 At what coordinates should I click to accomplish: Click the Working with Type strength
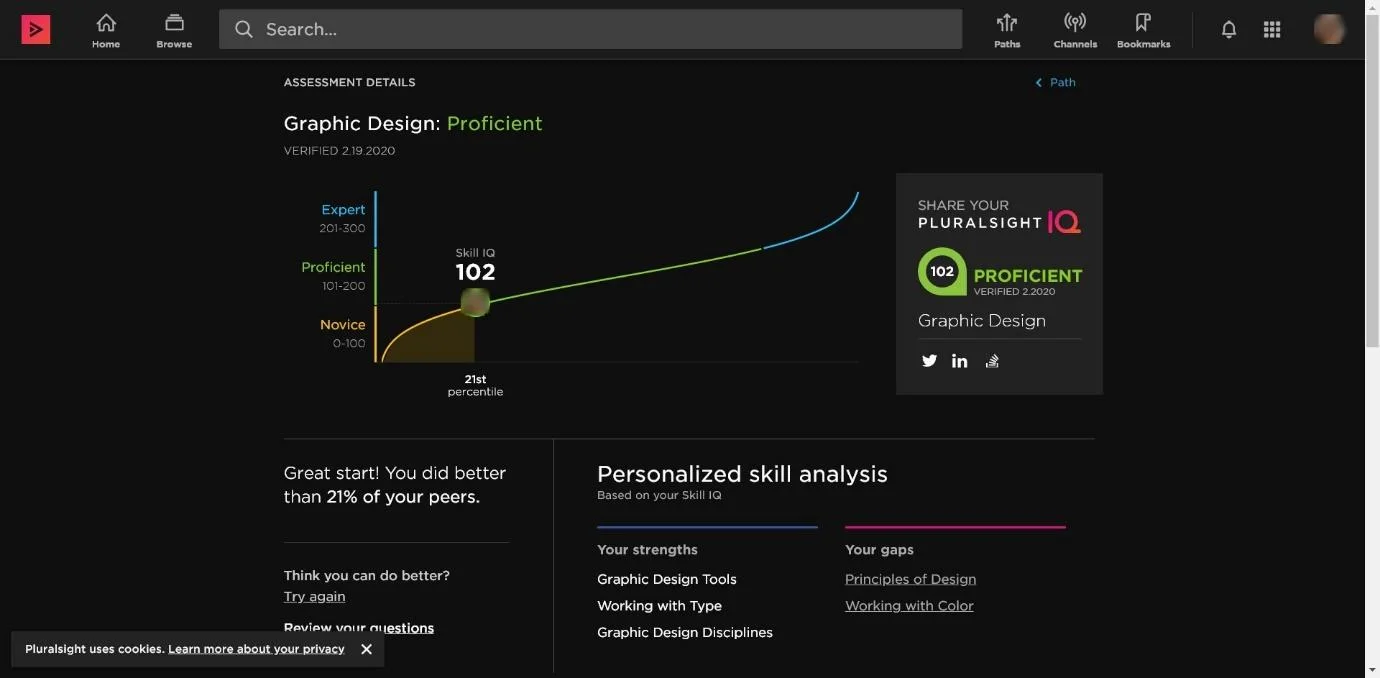point(659,606)
